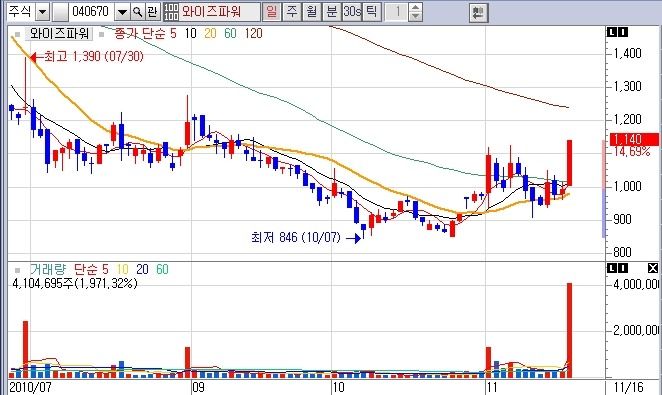
Task: Switch to the 주 weekly chart period
Action: pyautogui.click(x=291, y=11)
